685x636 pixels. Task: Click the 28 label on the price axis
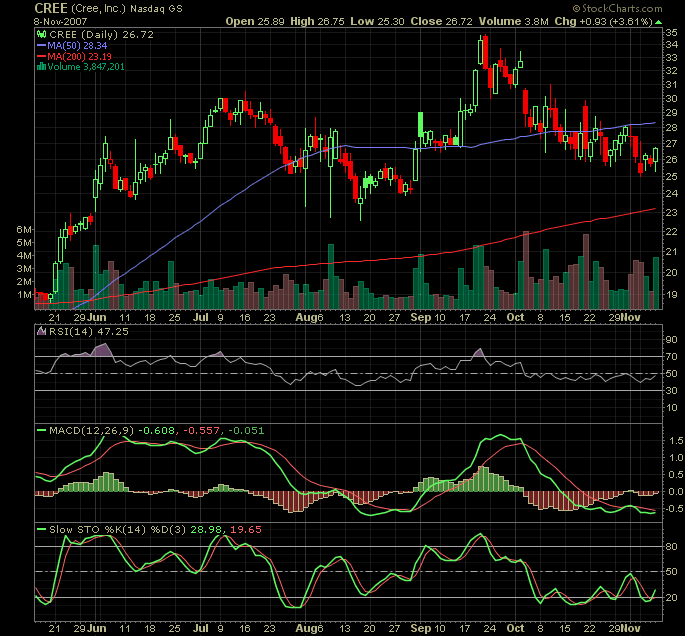(x=671, y=128)
